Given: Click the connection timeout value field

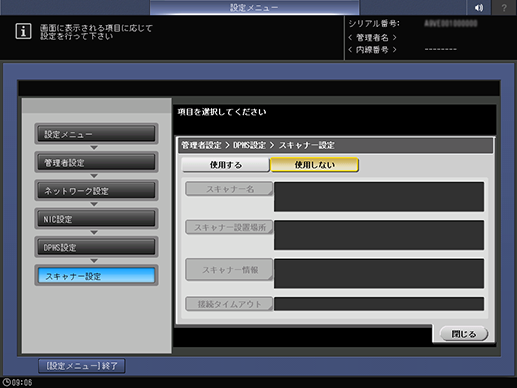Looking at the screenshot, I should coord(379,304).
